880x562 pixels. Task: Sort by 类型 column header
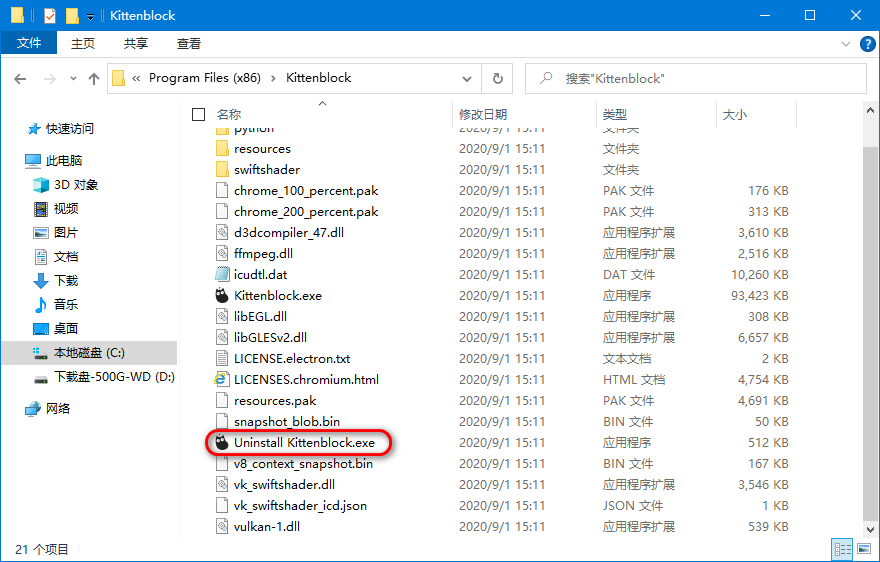pyautogui.click(x=615, y=115)
